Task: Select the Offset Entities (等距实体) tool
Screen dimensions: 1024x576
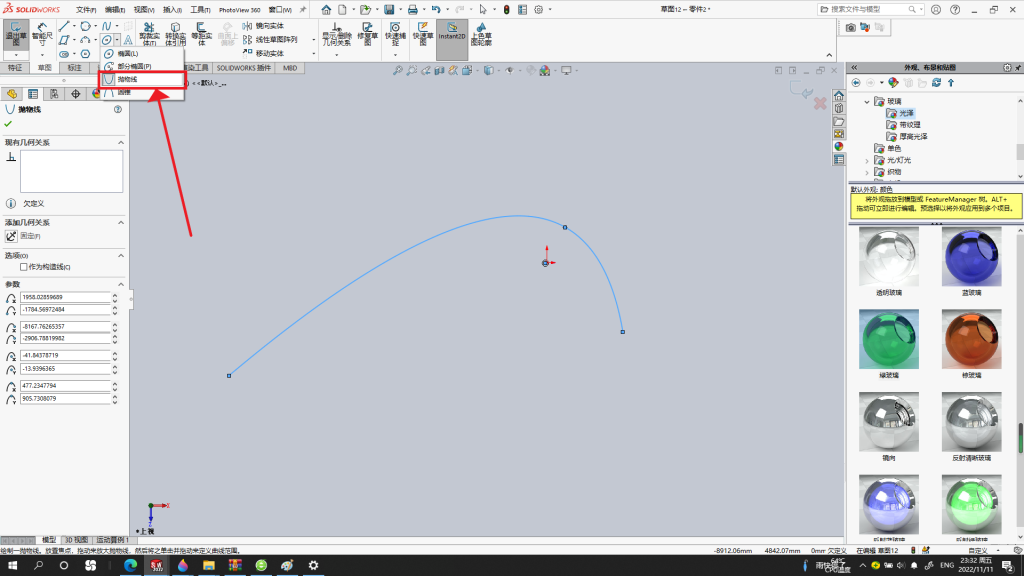Action: [201, 34]
